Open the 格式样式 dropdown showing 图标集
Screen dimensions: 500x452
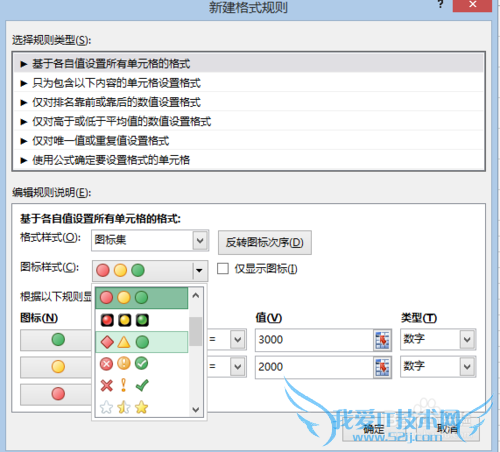coord(150,240)
